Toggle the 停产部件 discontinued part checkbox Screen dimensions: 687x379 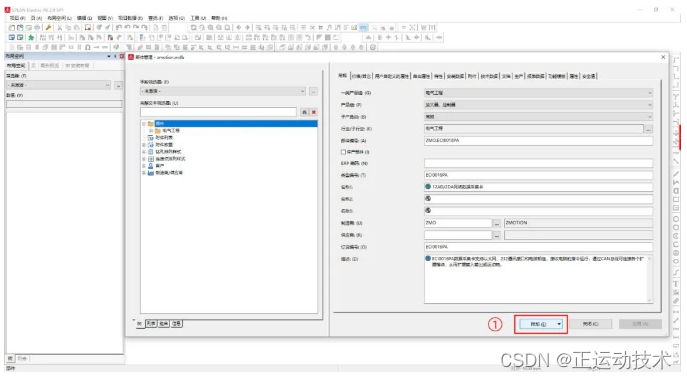(344, 152)
